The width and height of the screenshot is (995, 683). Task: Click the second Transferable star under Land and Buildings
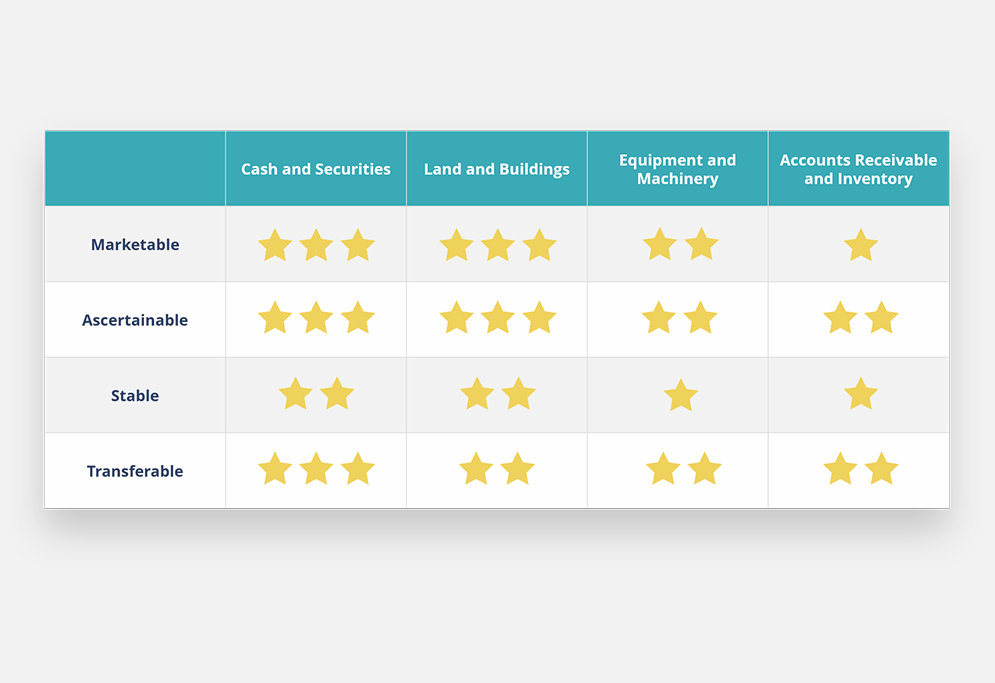517,469
